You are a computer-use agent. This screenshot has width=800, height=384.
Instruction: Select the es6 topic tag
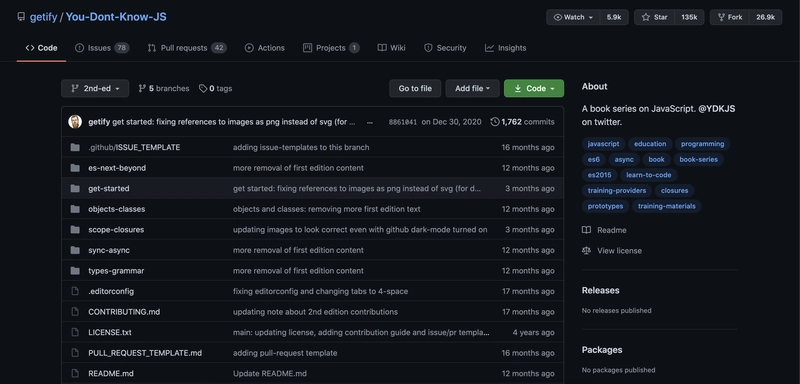(593, 160)
